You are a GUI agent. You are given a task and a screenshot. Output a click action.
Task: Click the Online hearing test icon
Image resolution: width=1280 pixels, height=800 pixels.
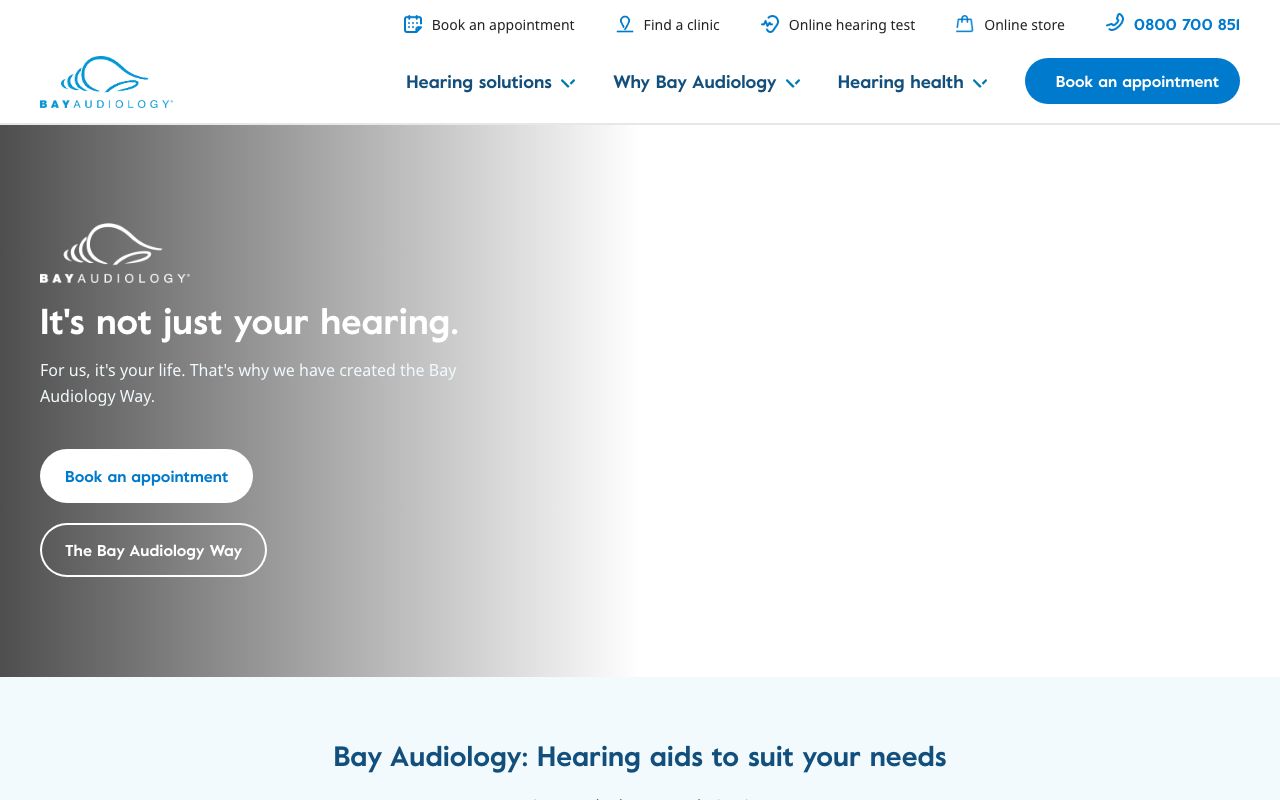point(770,24)
